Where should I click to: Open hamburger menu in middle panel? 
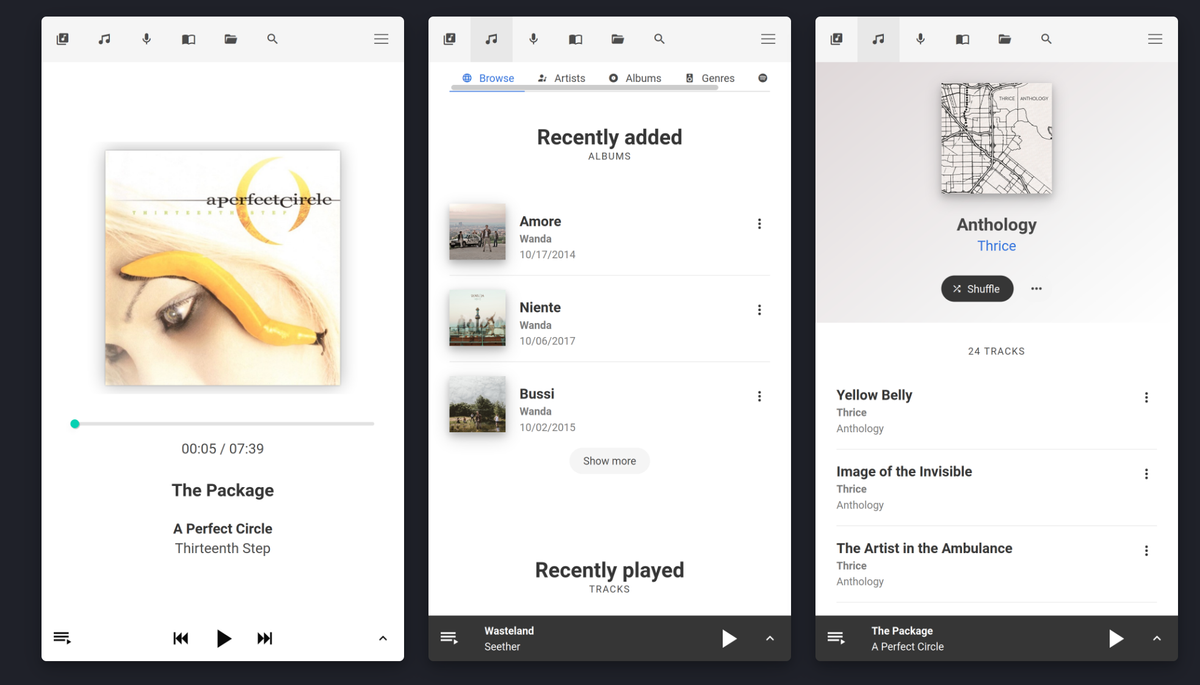click(x=768, y=39)
